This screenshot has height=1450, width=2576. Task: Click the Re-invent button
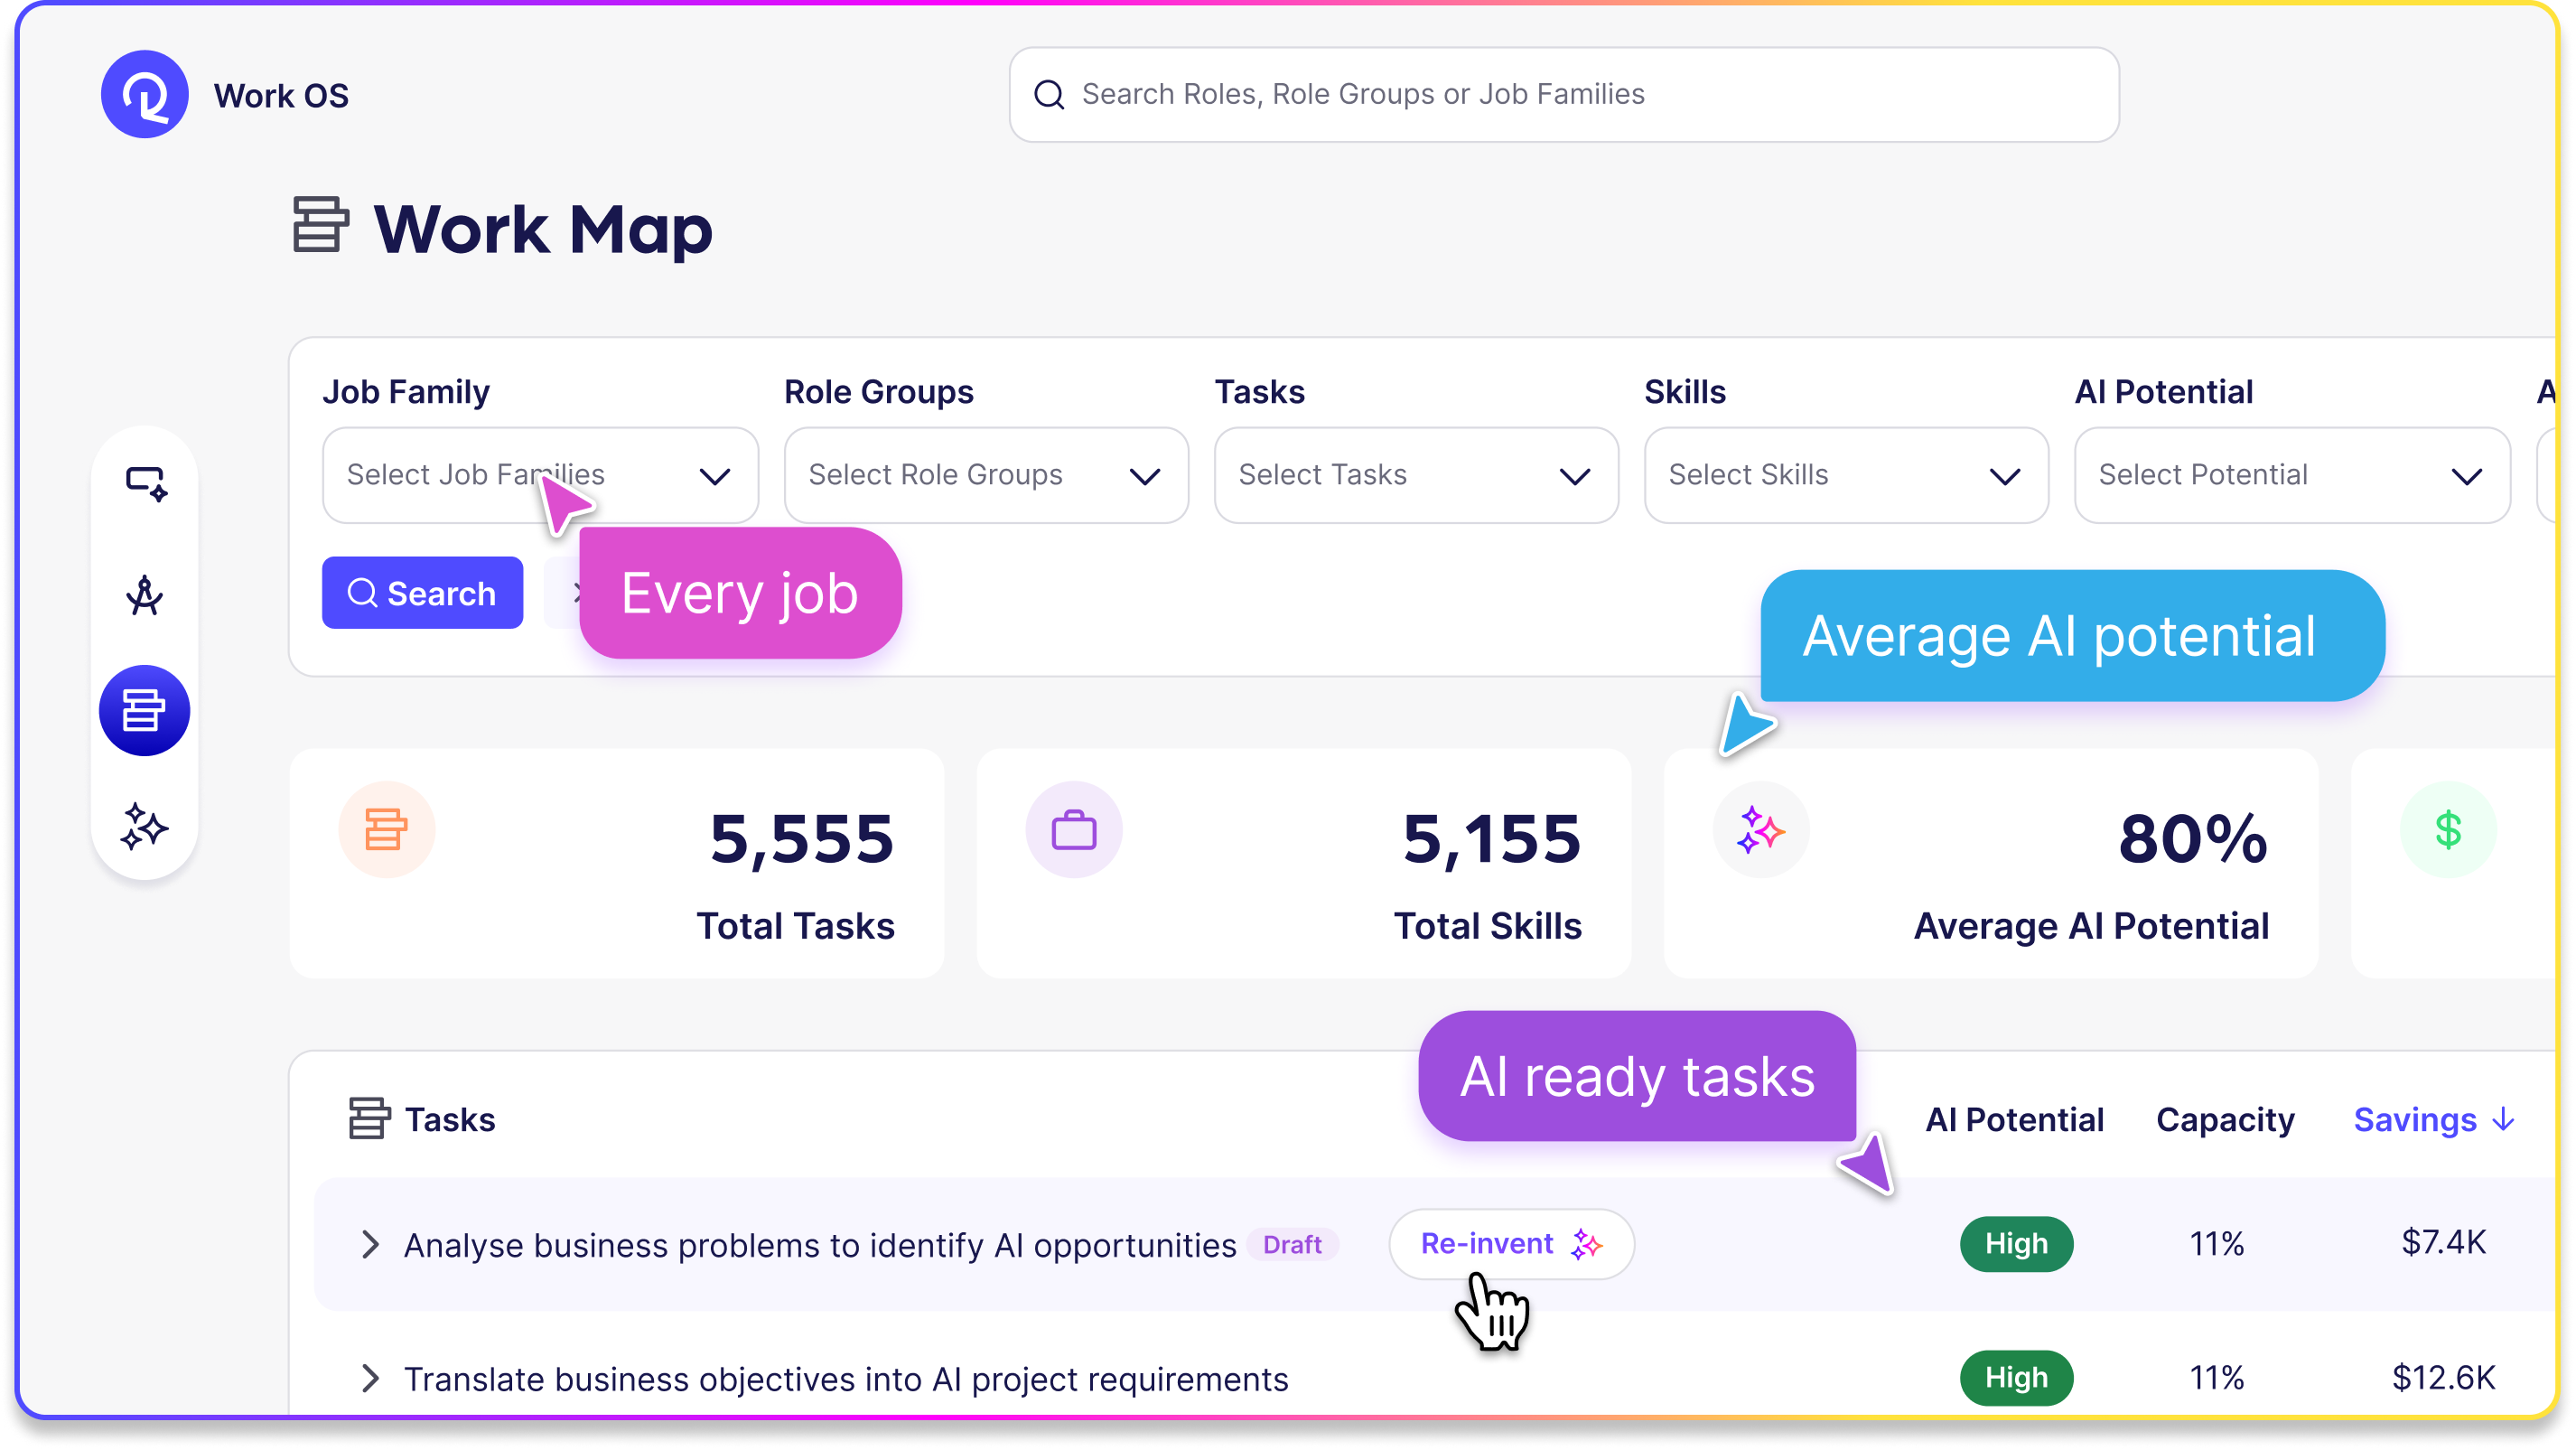point(1511,1244)
